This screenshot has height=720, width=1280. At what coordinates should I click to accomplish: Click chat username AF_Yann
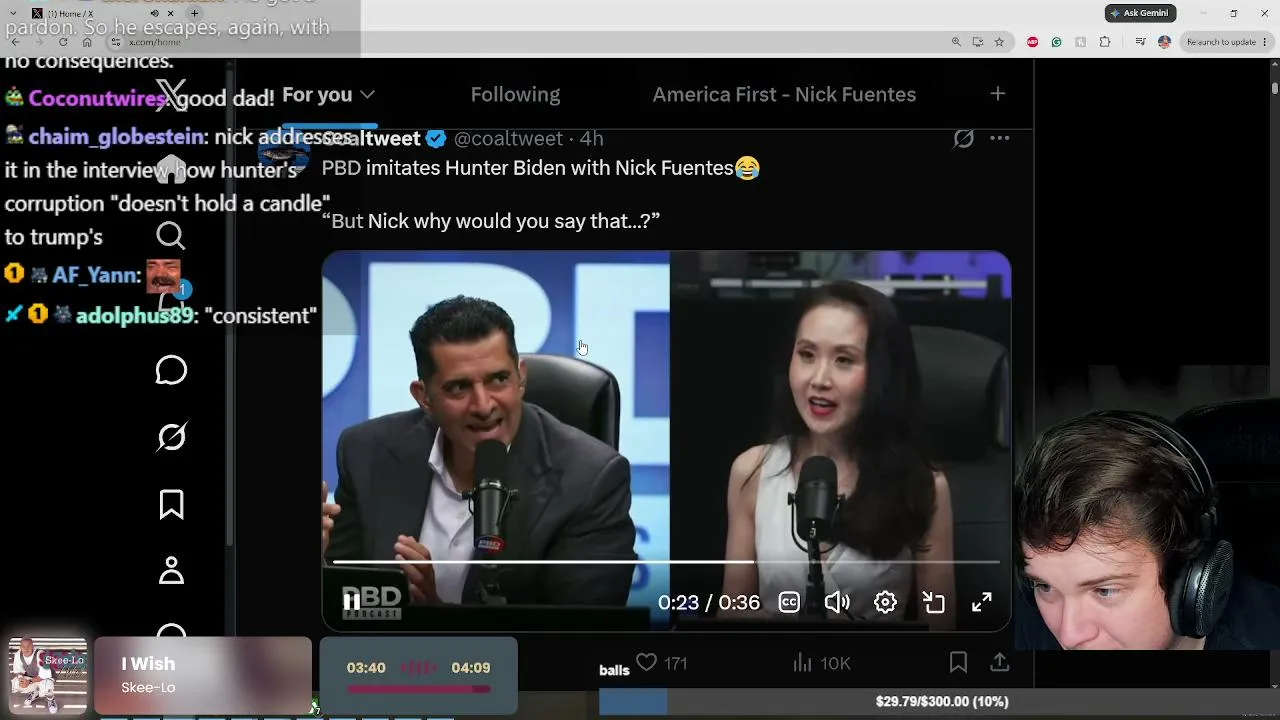click(96, 275)
